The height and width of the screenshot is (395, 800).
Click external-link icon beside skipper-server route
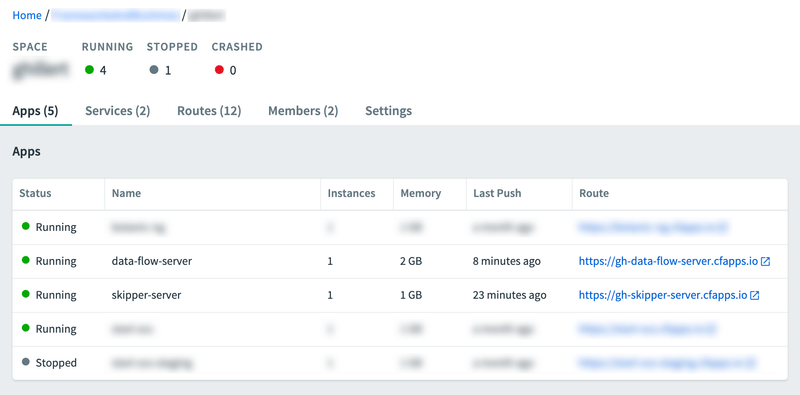(755, 295)
